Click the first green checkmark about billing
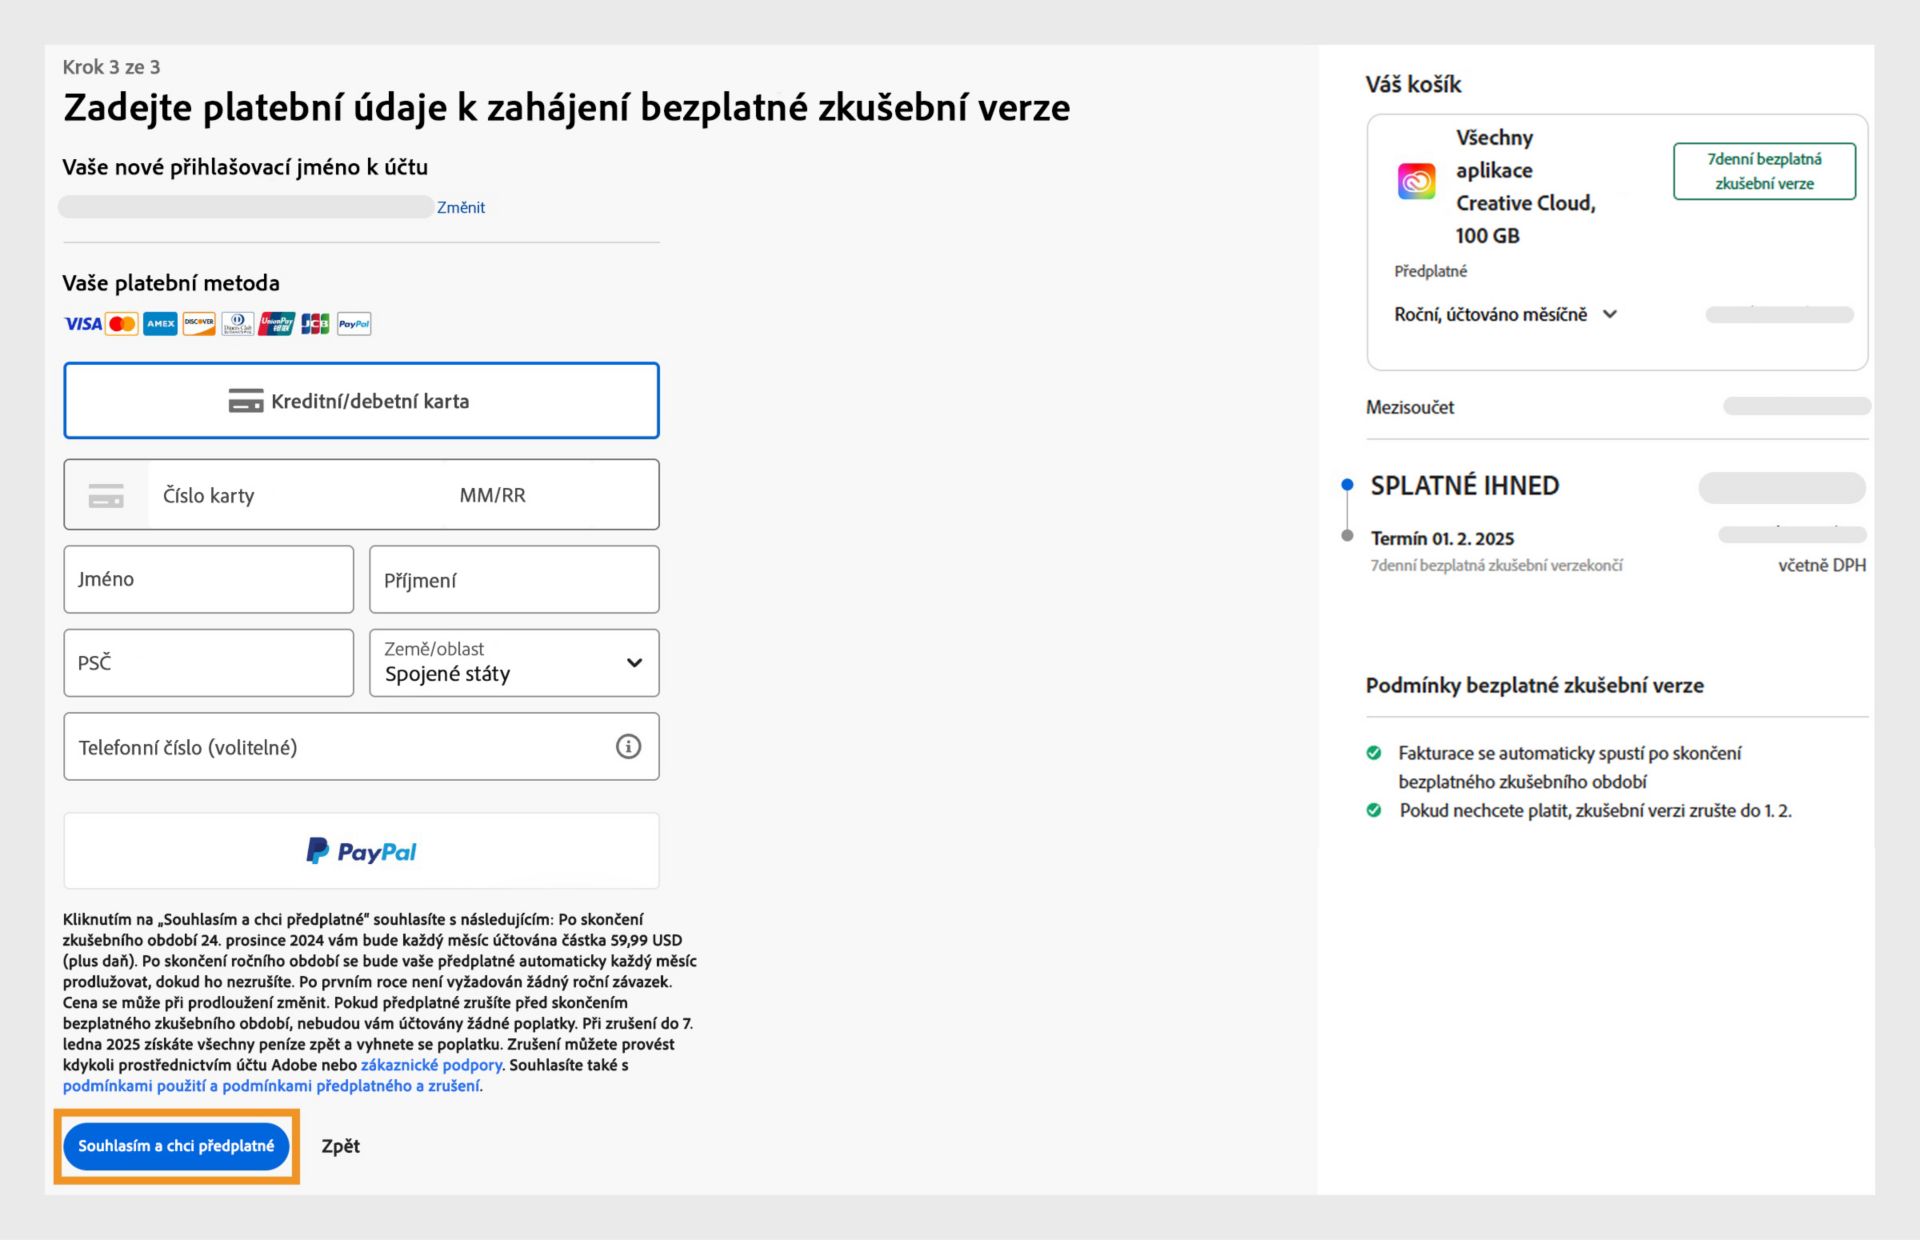The width and height of the screenshot is (1920, 1240). coord(1374,753)
